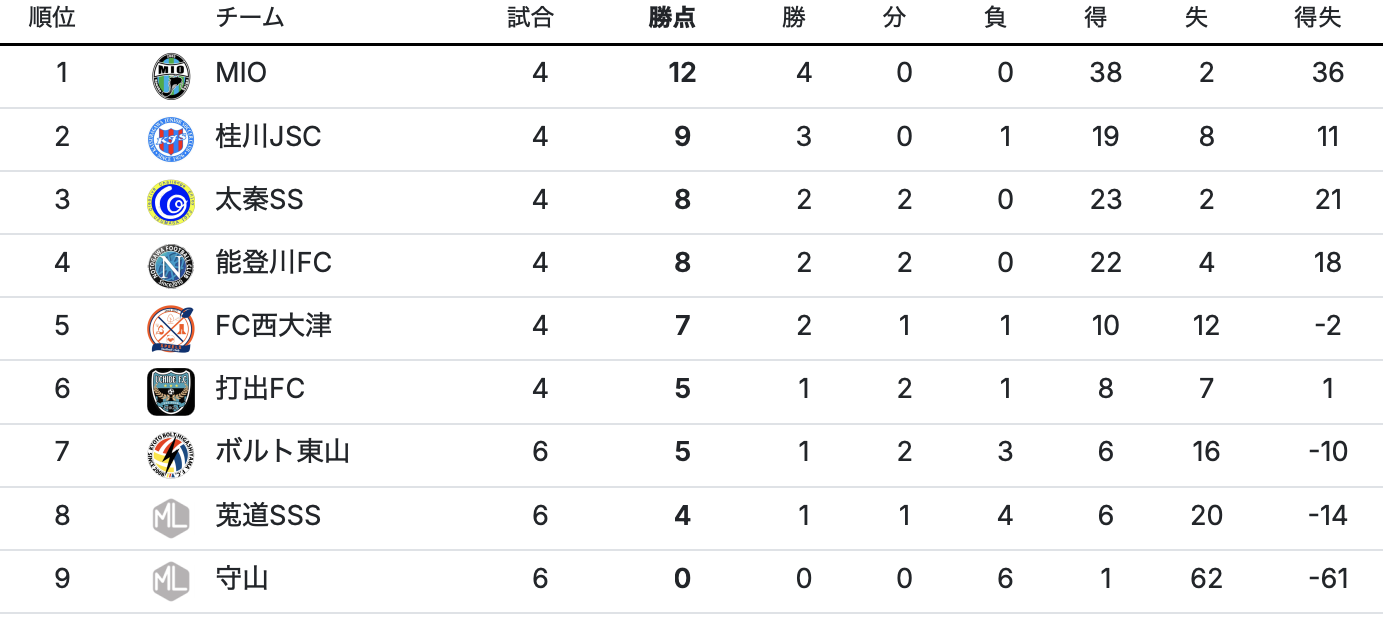This screenshot has width=1383, height=620.
Task: Click the FC西大津 team logo
Action: click(x=170, y=327)
